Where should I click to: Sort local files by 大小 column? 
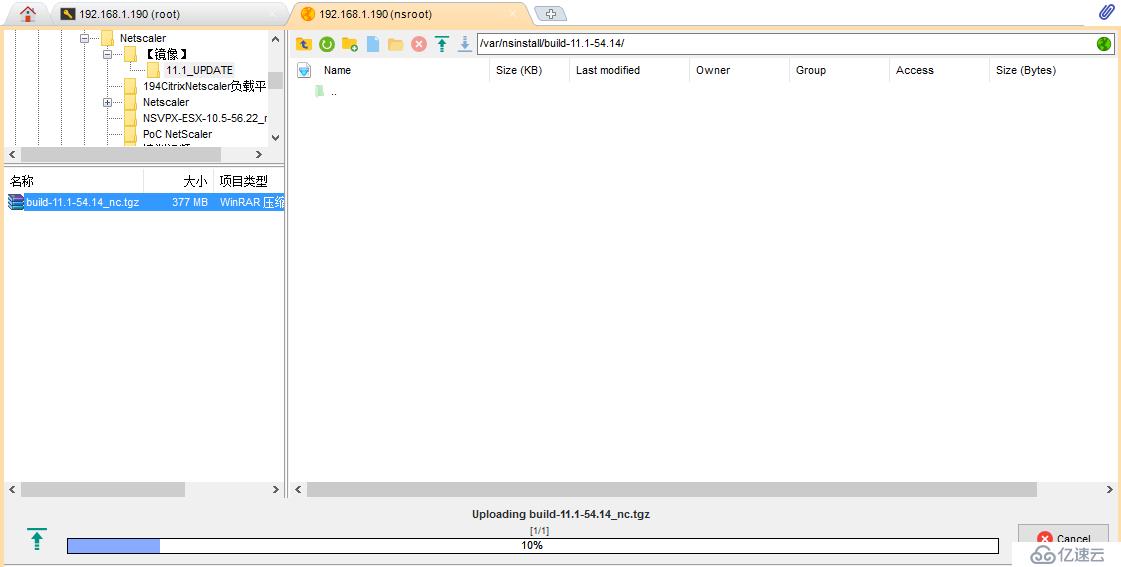pyautogui.click(x=195, y=182)
